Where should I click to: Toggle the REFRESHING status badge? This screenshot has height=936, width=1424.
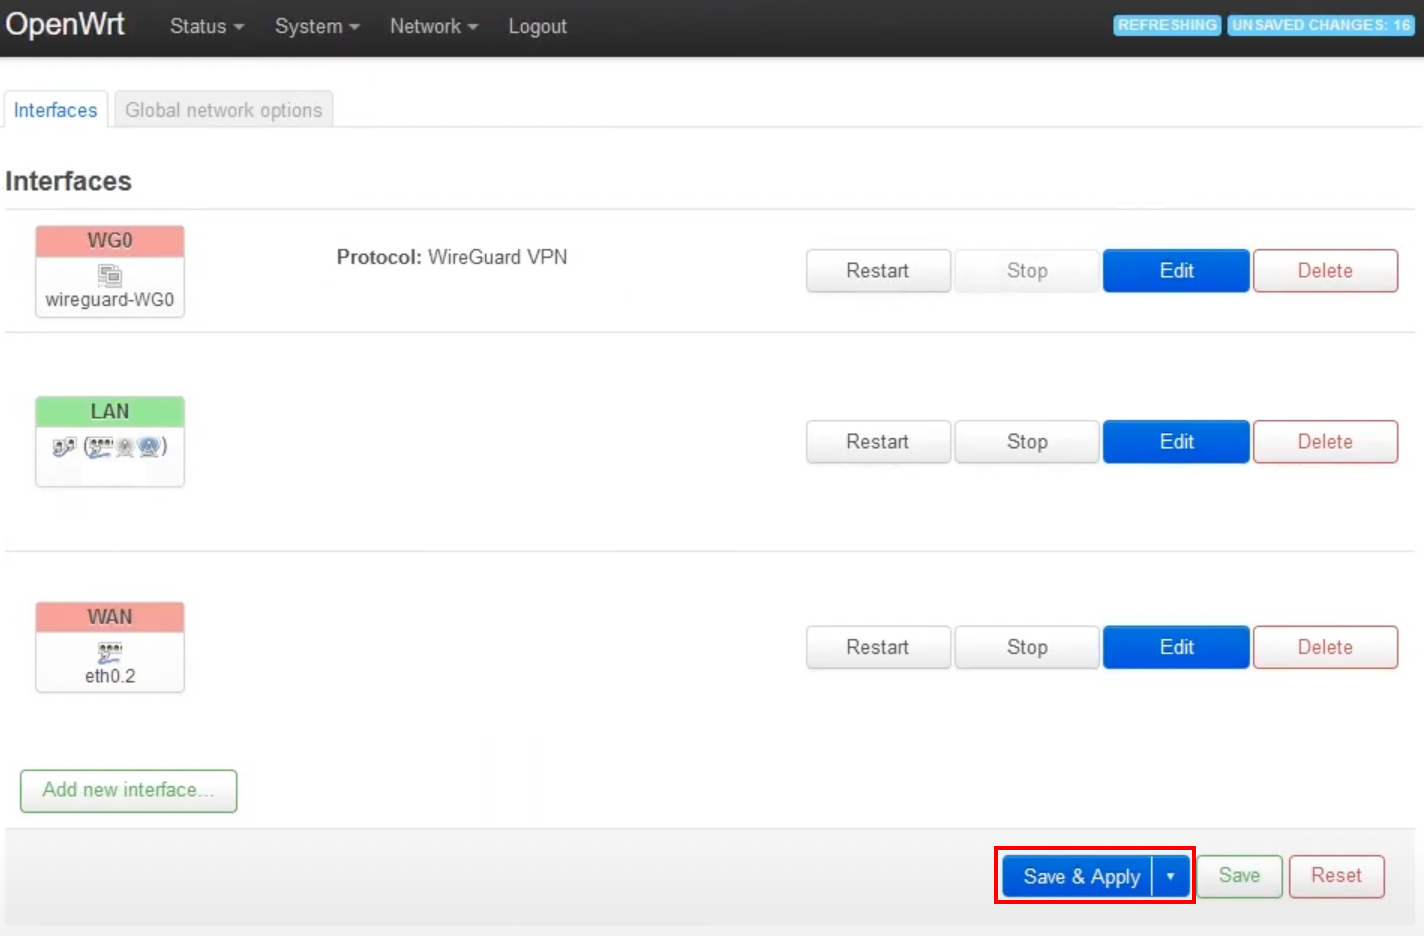coord(1166,25)
